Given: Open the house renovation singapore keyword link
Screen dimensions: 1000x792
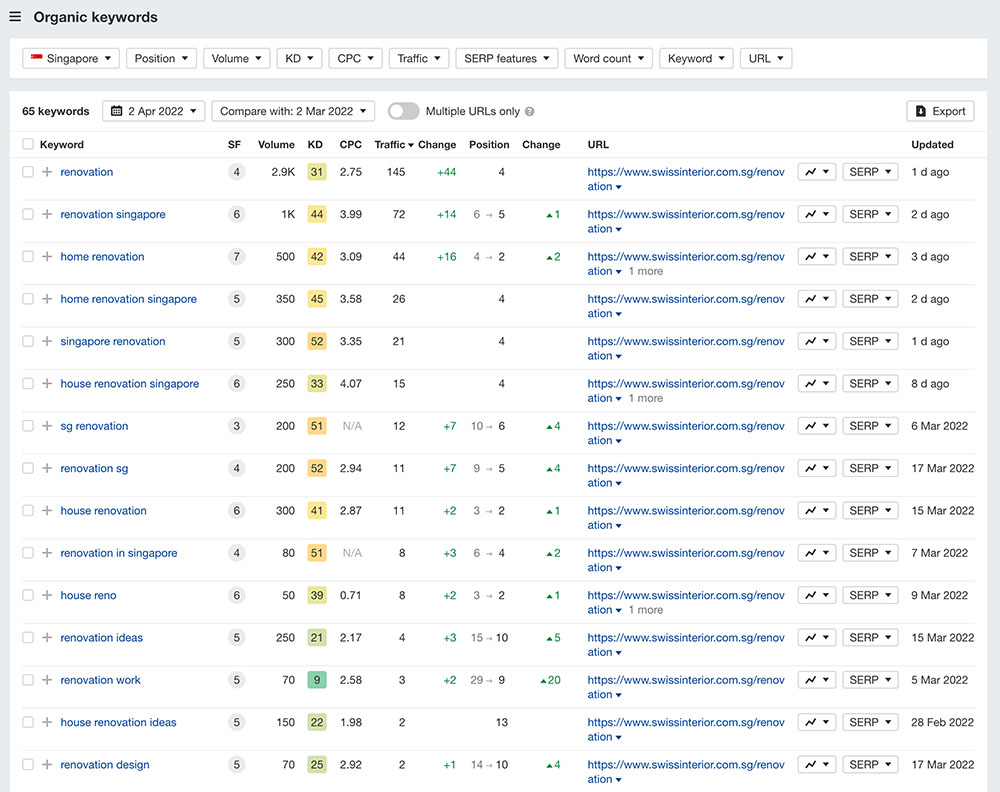Looking at the screenshot, I should tap(129, 384).
